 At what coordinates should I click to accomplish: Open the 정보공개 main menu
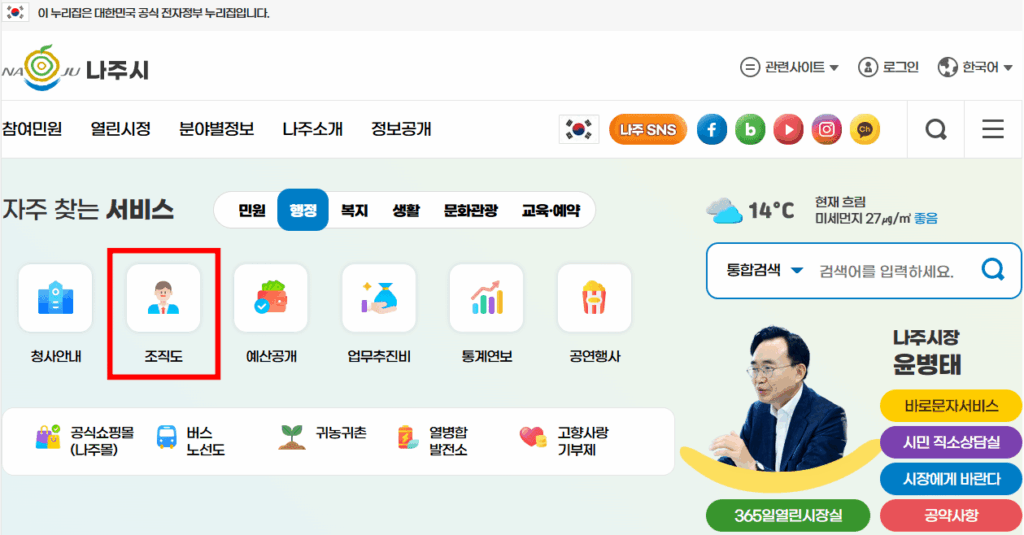pyautogui.click(x=401, y=129)
